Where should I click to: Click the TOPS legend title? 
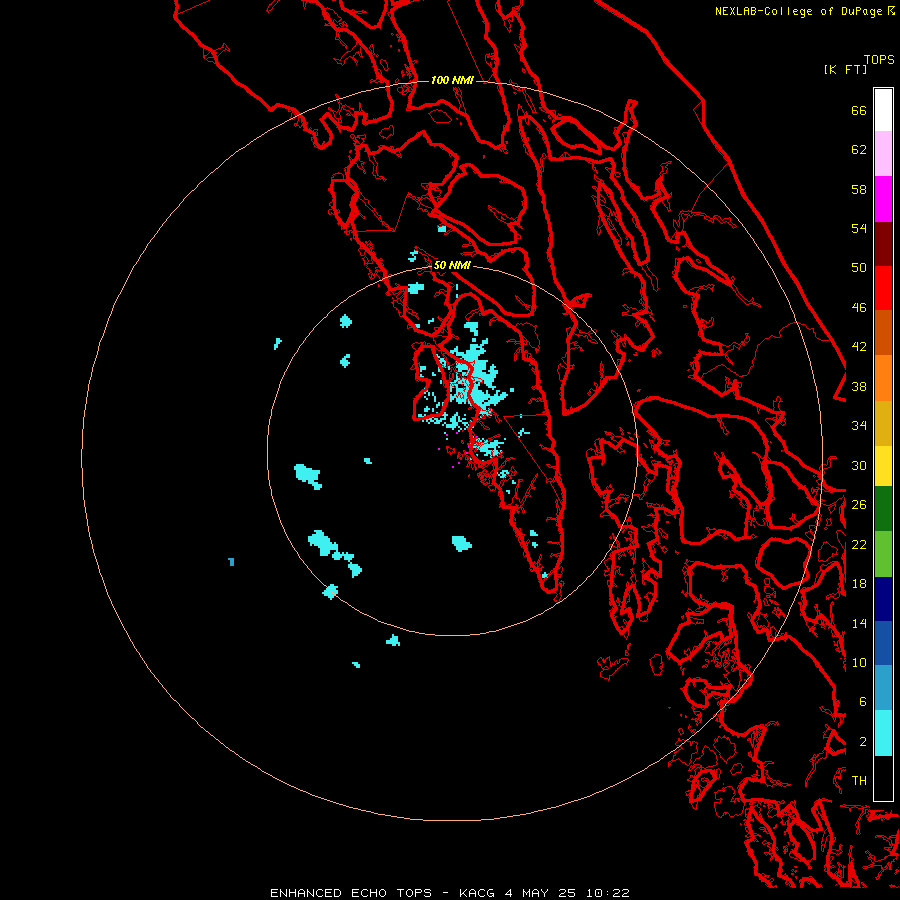click(x=879, y=60)
